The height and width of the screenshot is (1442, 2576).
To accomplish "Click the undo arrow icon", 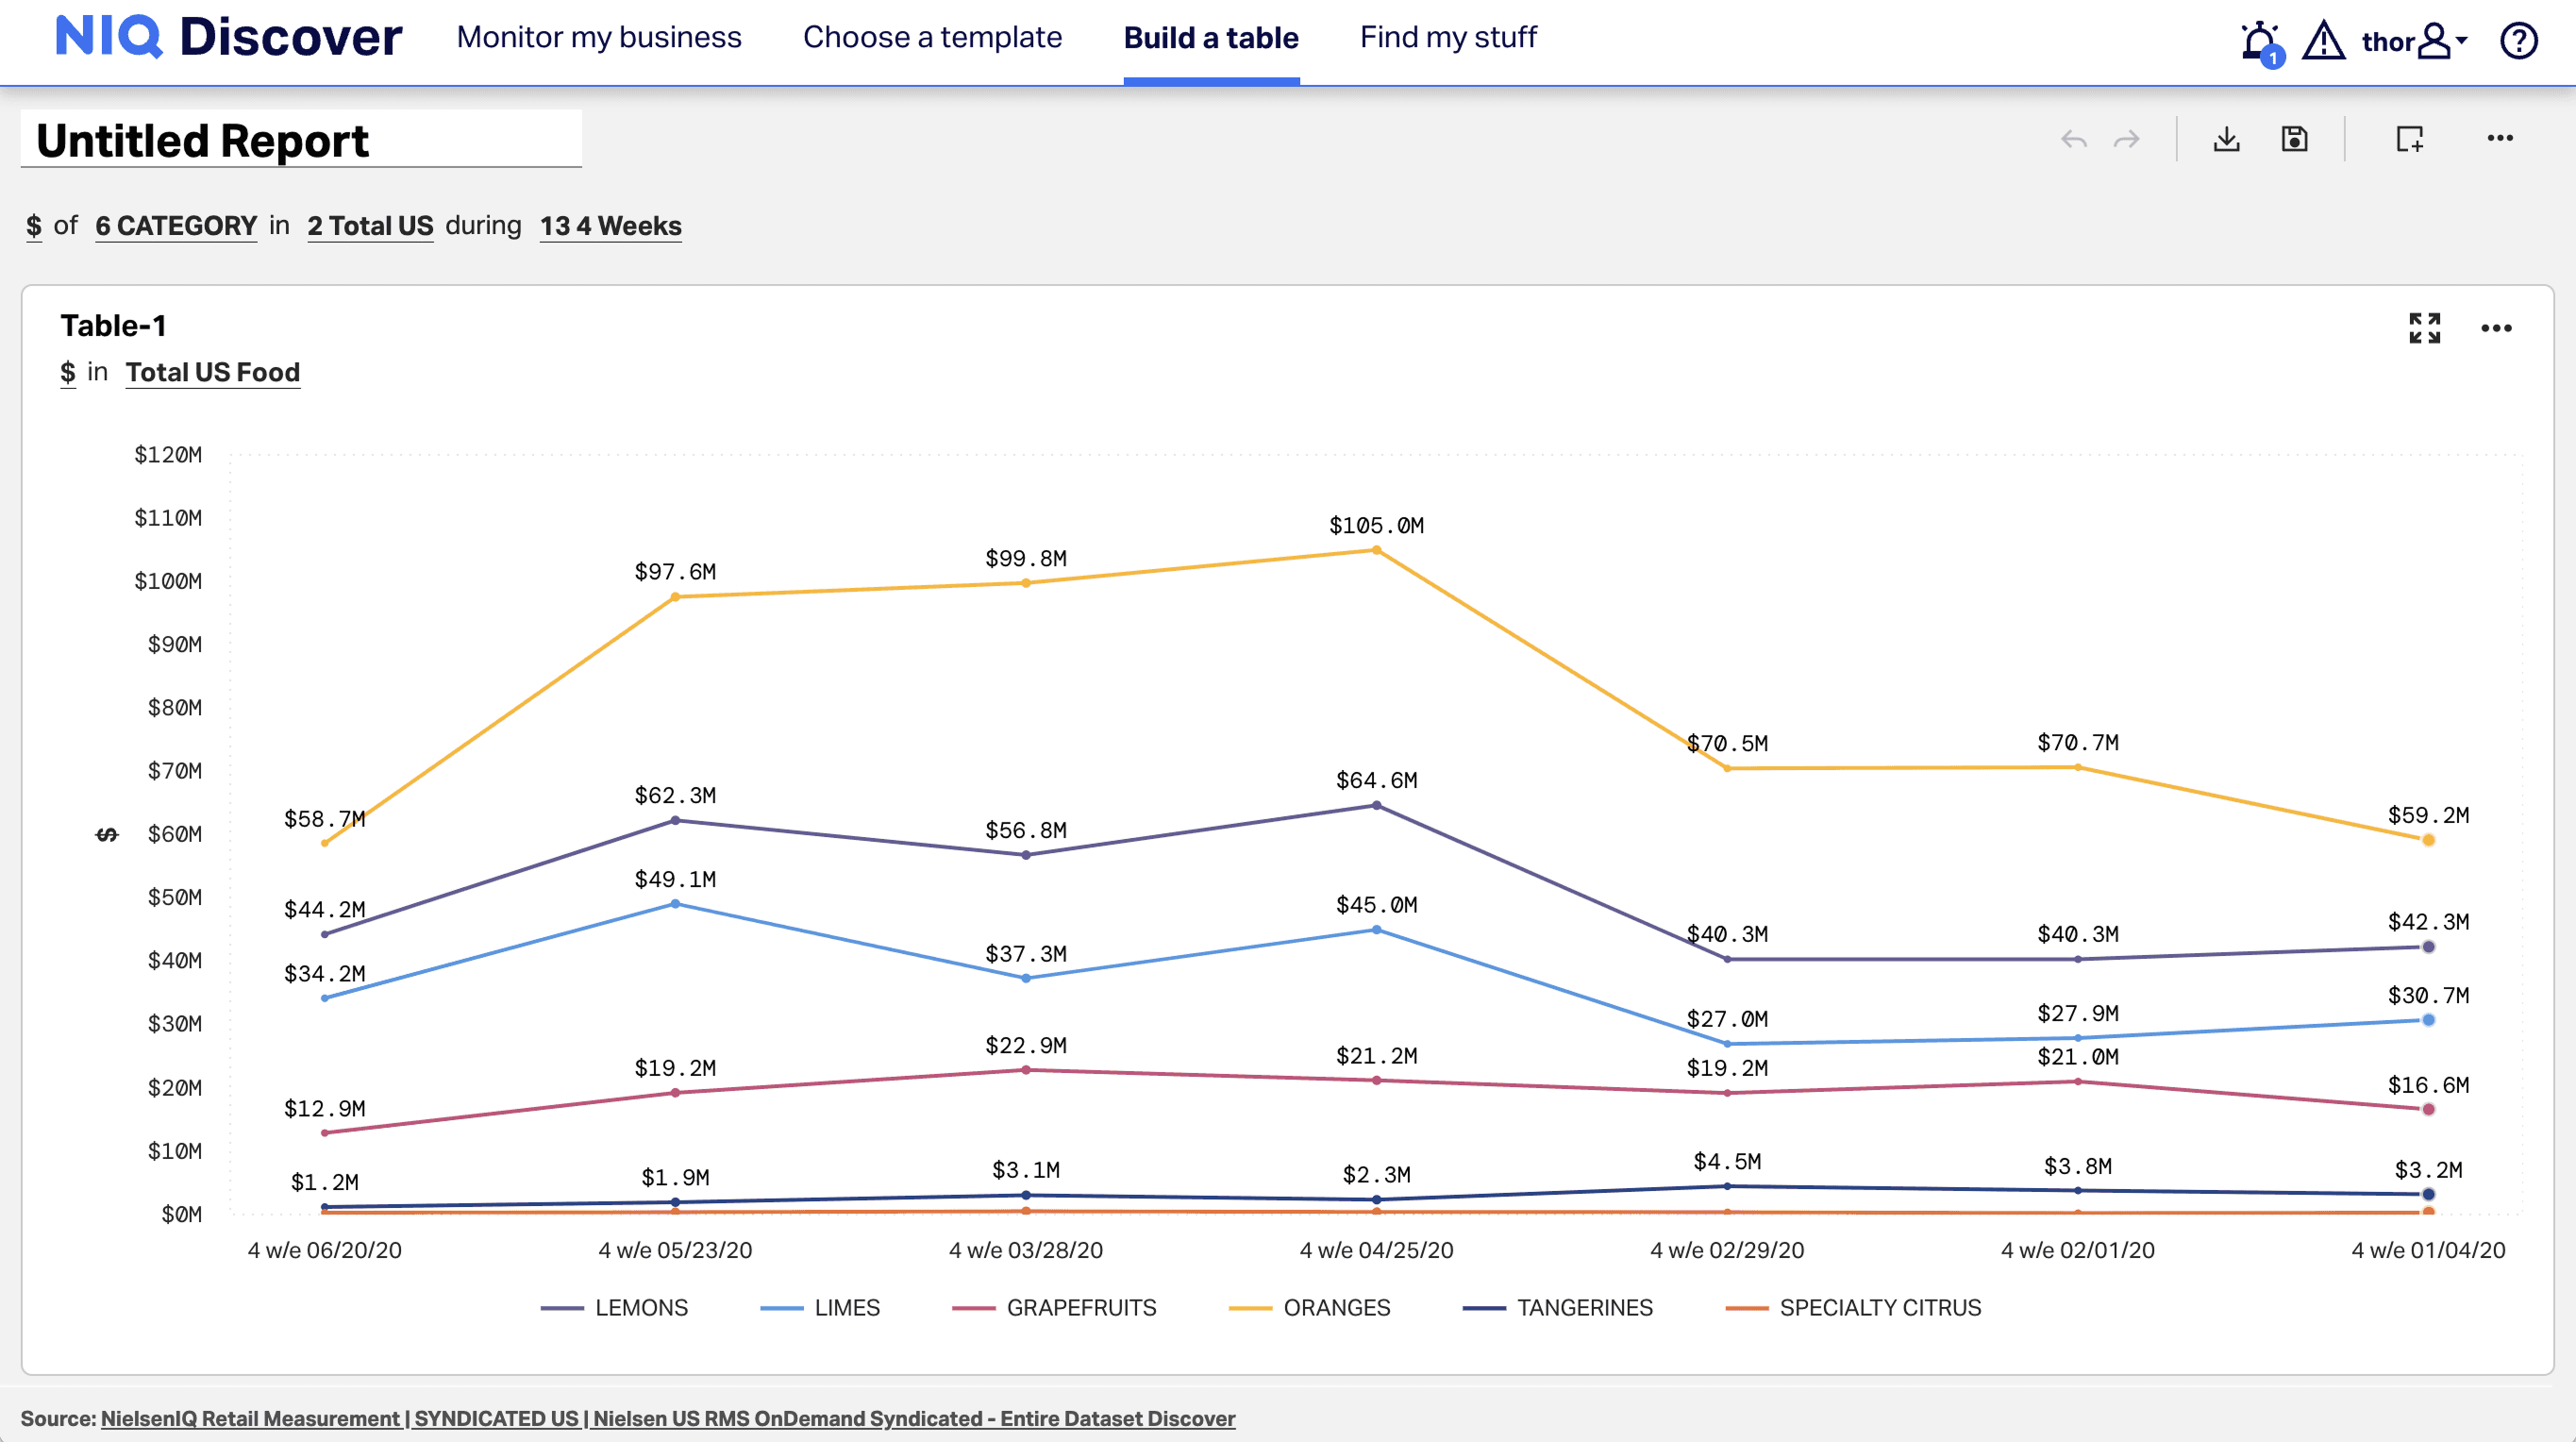I will (2073, 140).
